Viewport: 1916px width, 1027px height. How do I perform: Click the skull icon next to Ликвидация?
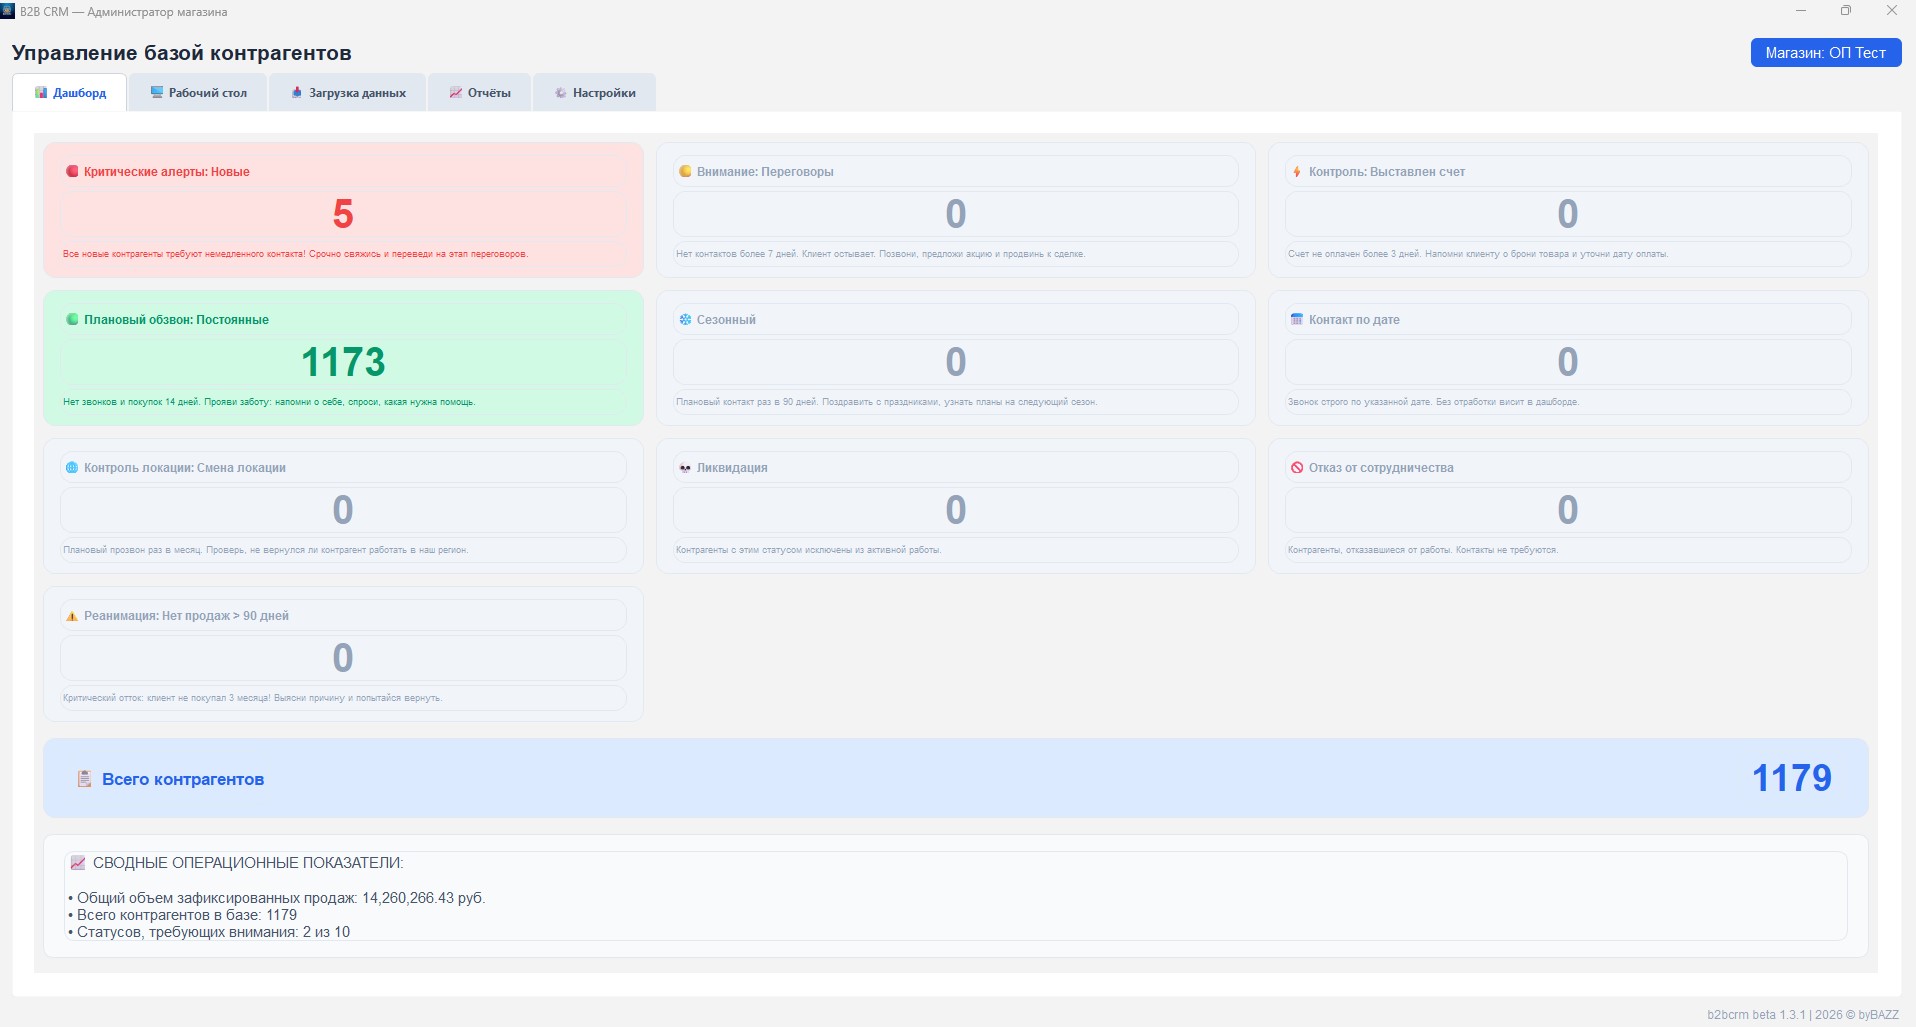click(685, 467)
